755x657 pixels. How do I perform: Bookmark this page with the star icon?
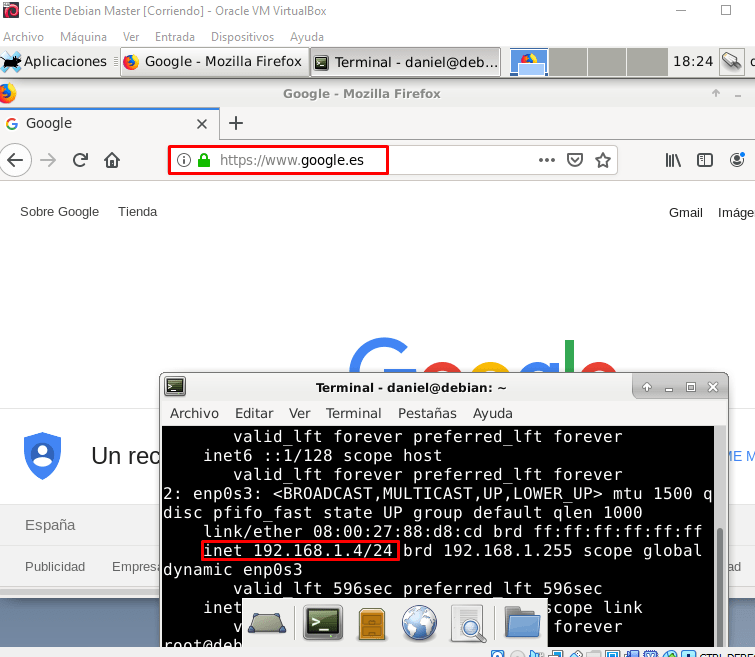click(x=603, y=160)
